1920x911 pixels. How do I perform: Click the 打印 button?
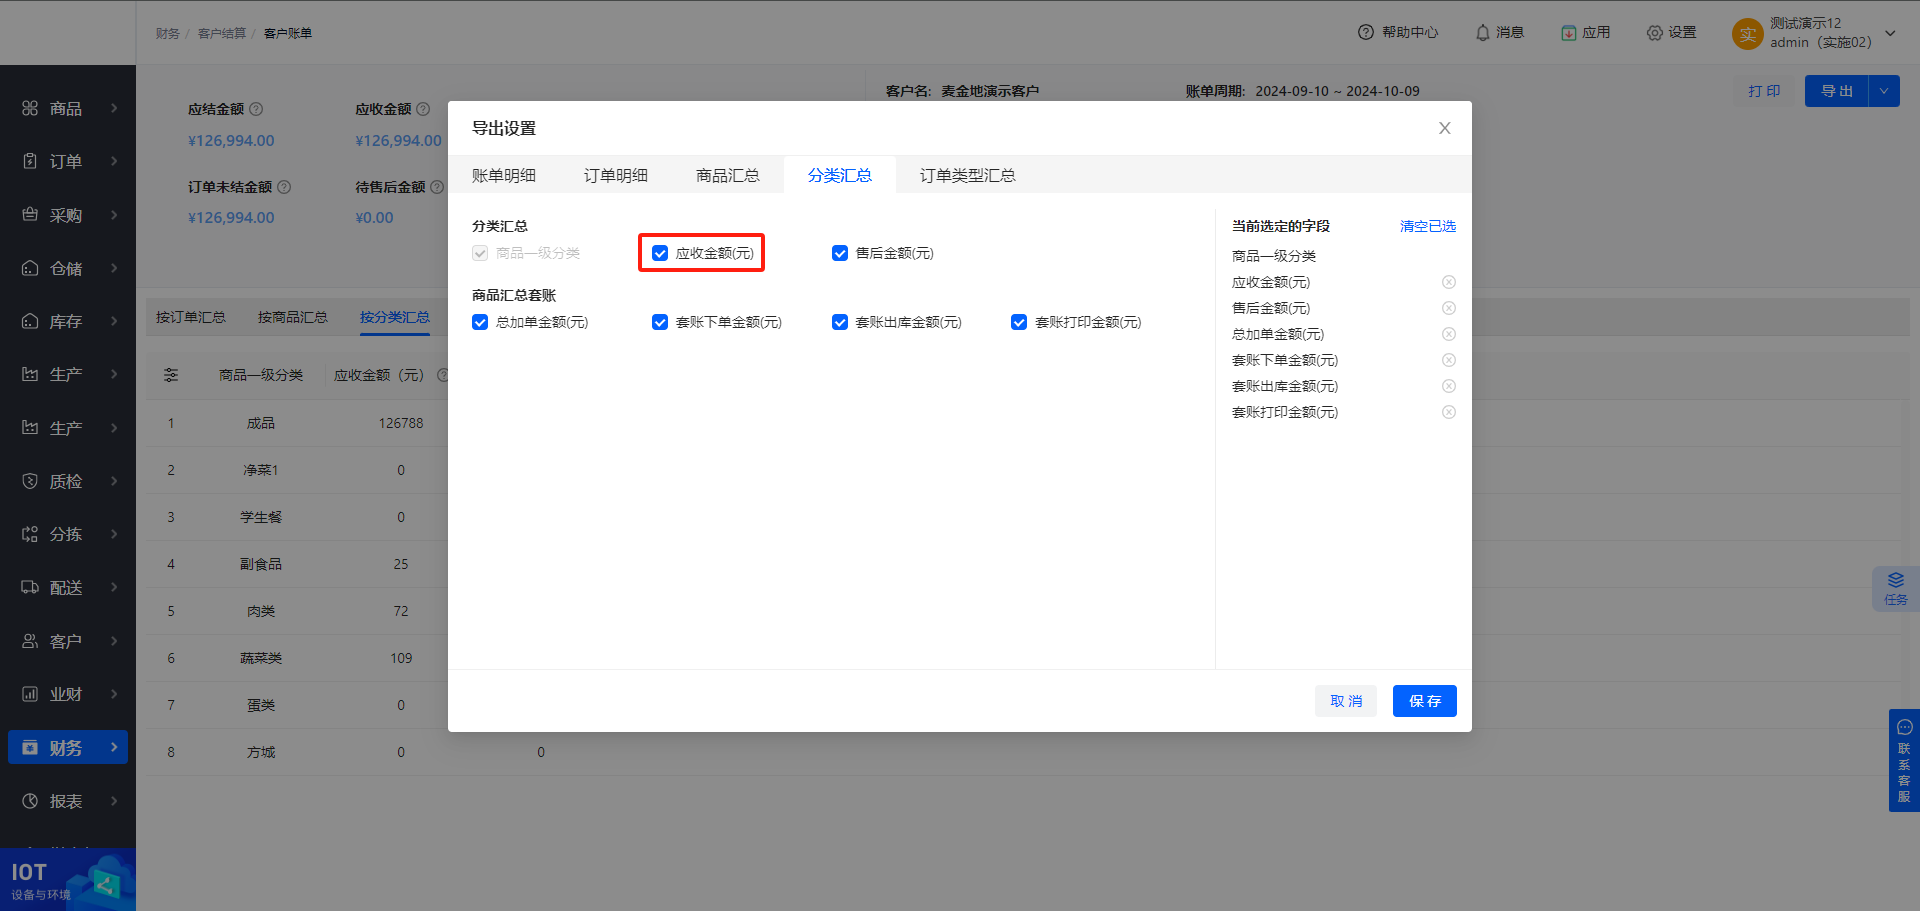tap(1764, 91)
